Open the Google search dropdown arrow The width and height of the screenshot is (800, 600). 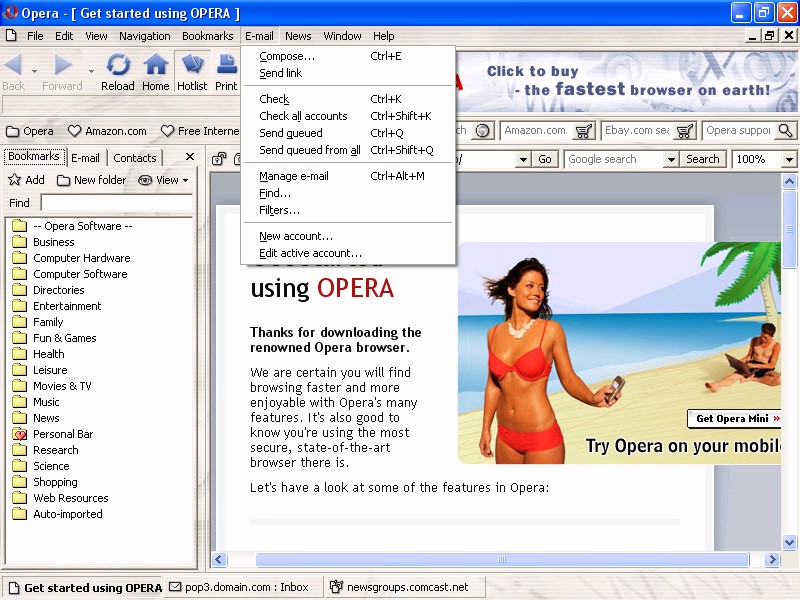(671, 160)
